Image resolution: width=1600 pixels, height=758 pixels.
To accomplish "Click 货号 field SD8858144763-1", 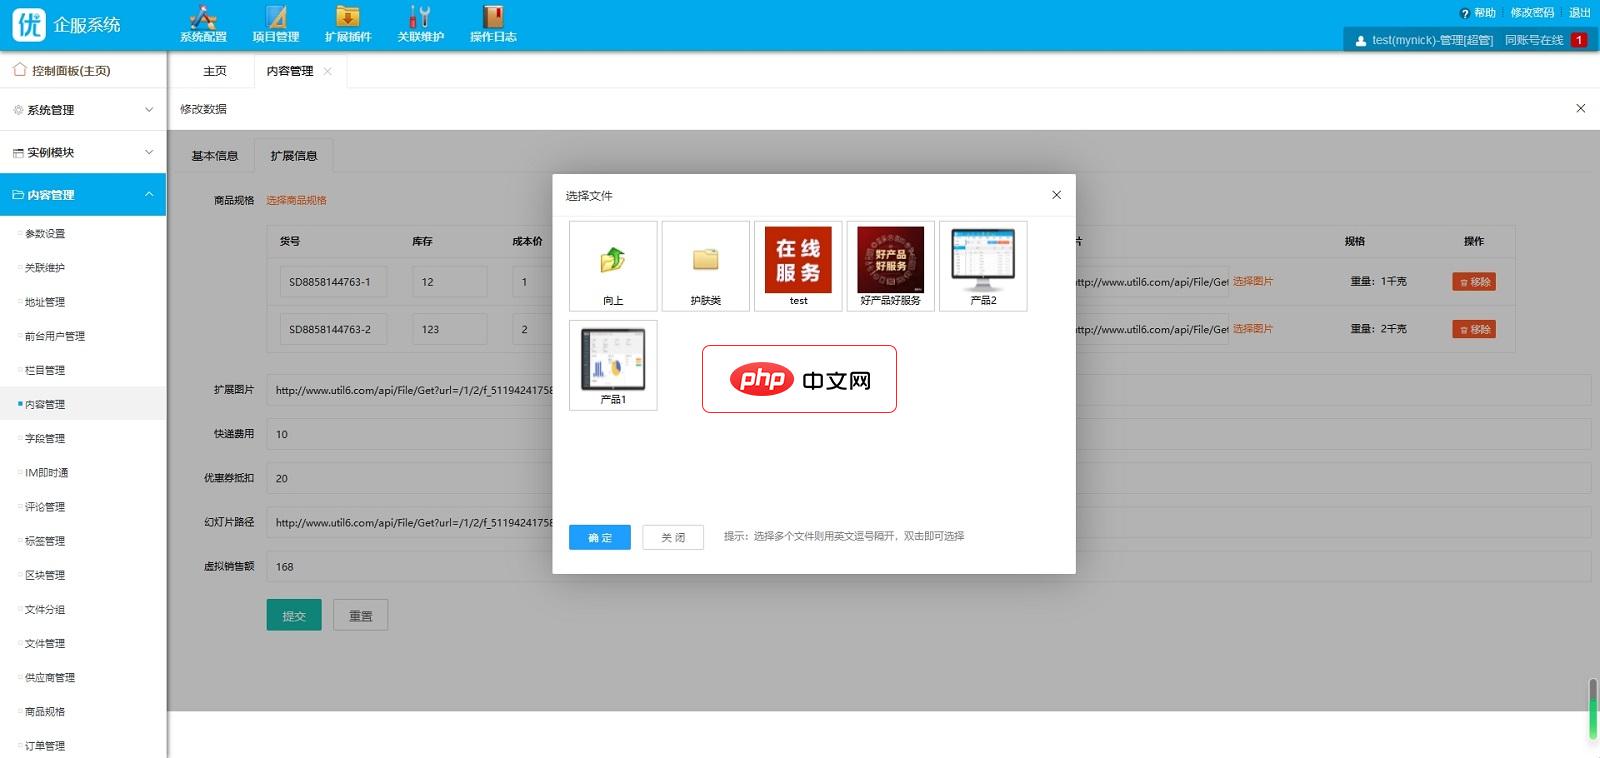I will (x=332, y=282).
